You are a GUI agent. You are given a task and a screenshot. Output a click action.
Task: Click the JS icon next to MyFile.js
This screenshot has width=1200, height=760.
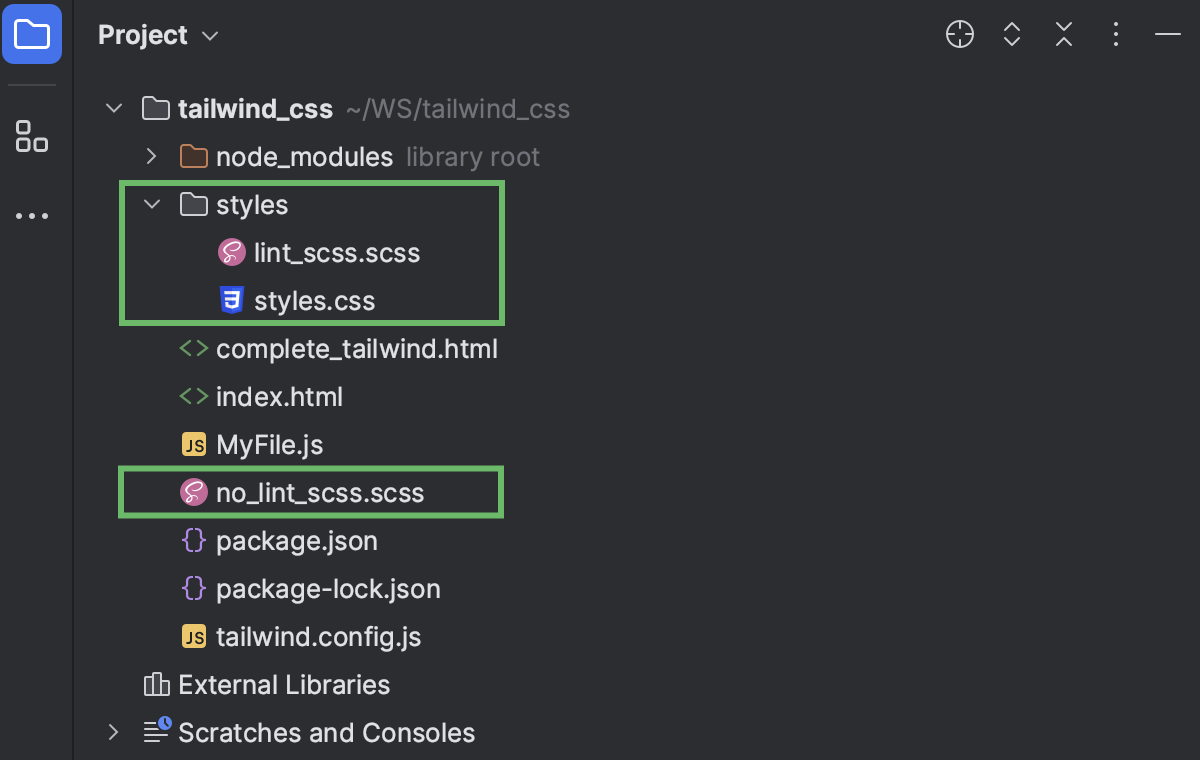[193, 444]
